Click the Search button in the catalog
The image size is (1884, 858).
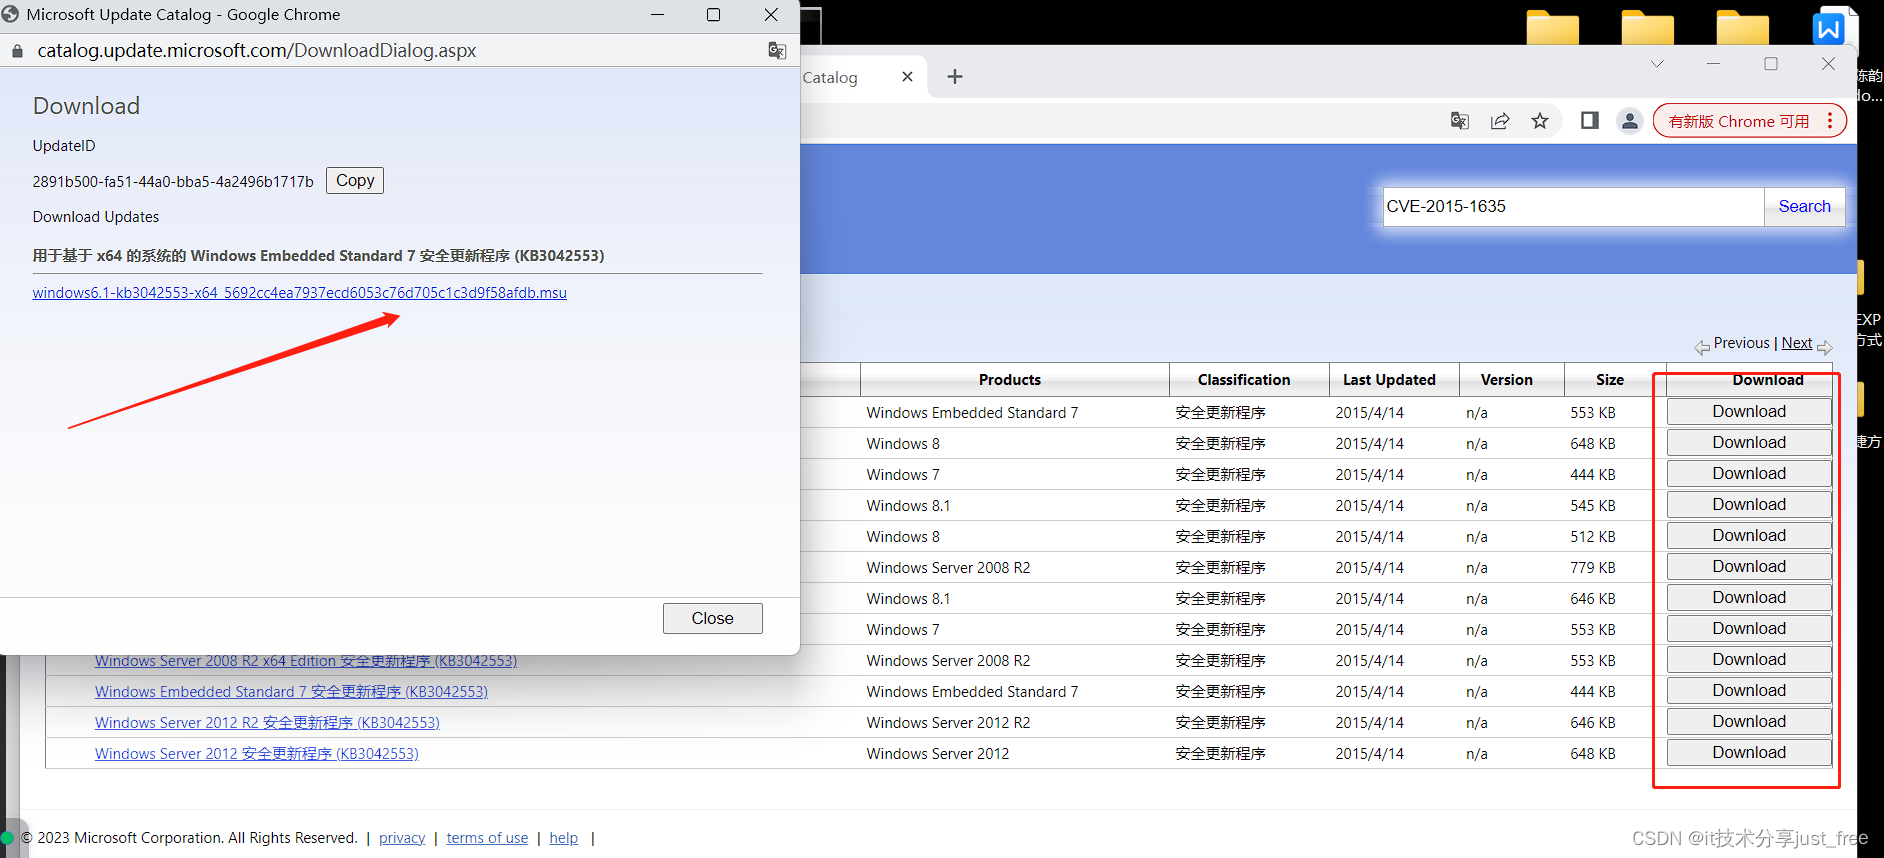click(1805, 206)
